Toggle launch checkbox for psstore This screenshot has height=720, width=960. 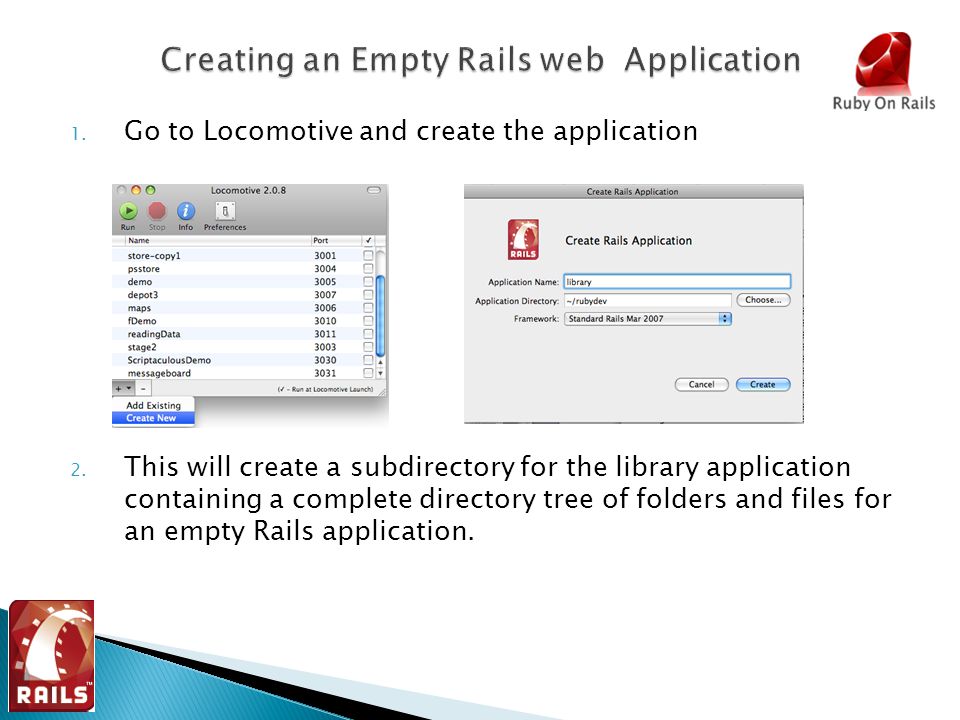tap(368, 268)
